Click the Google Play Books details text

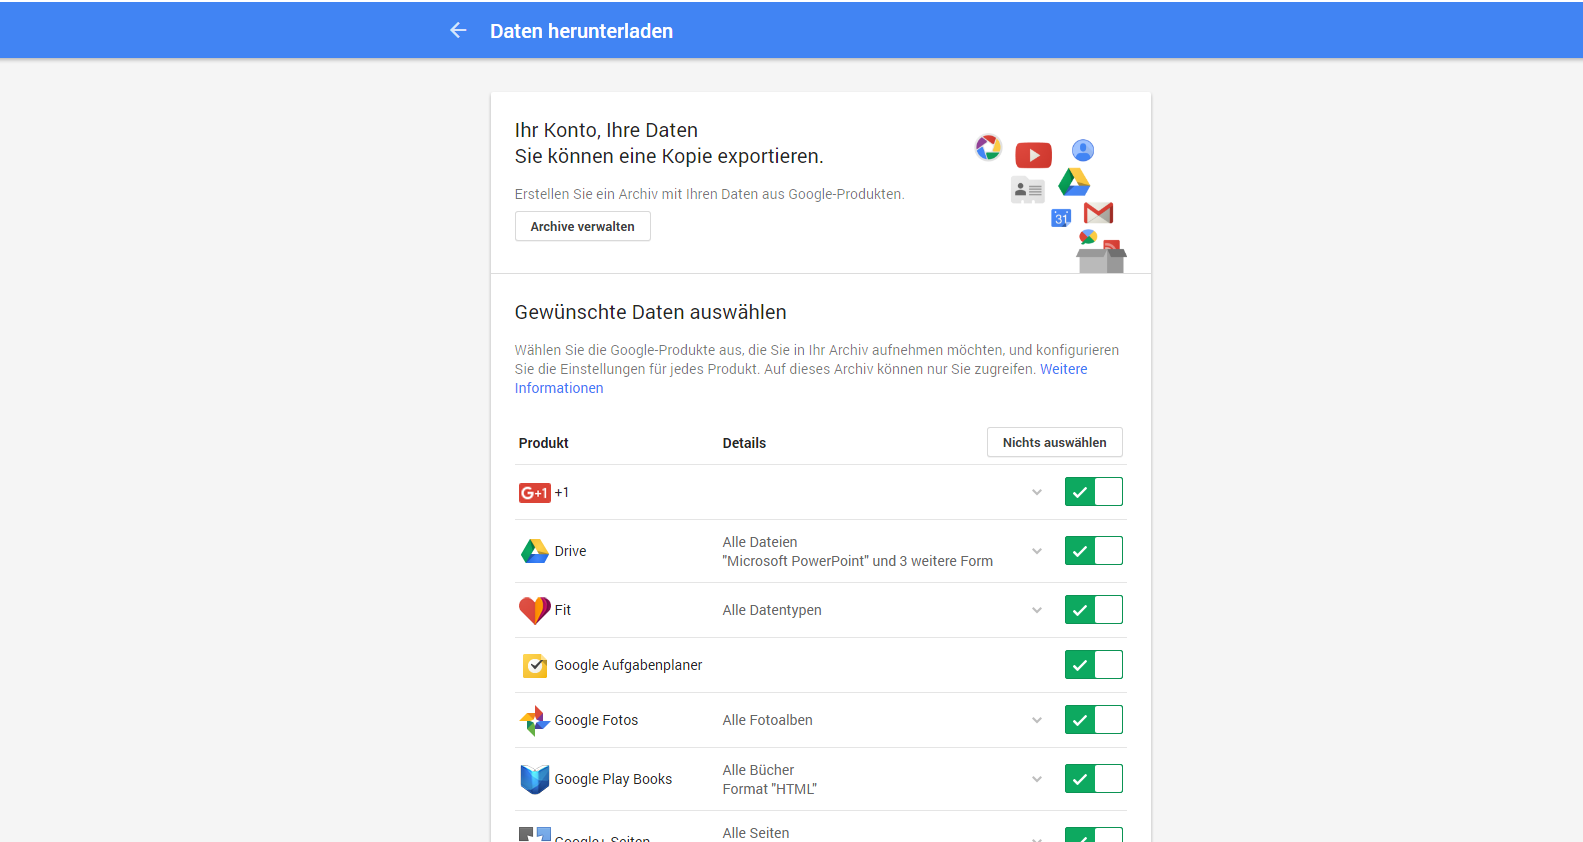point(769,779)
